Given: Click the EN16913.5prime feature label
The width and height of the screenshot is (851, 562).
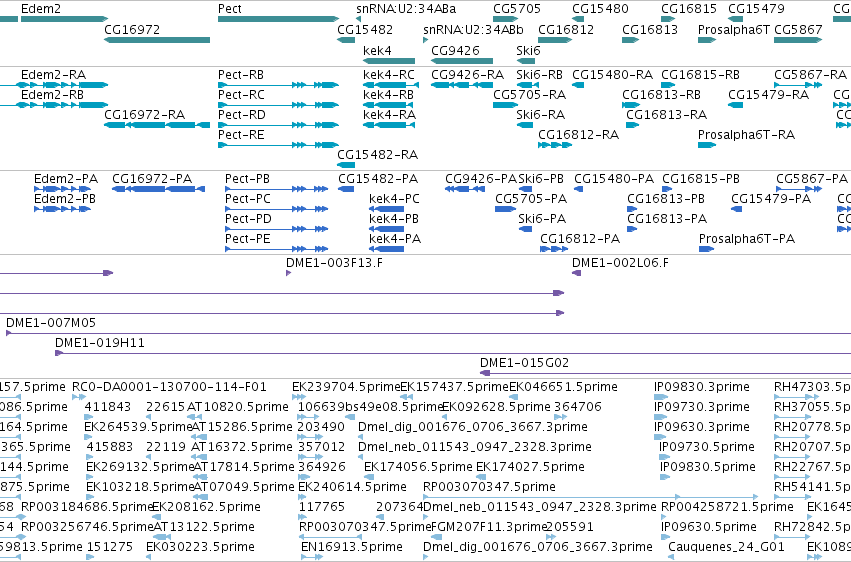Looking at the screenshot, I should [352, 547].
